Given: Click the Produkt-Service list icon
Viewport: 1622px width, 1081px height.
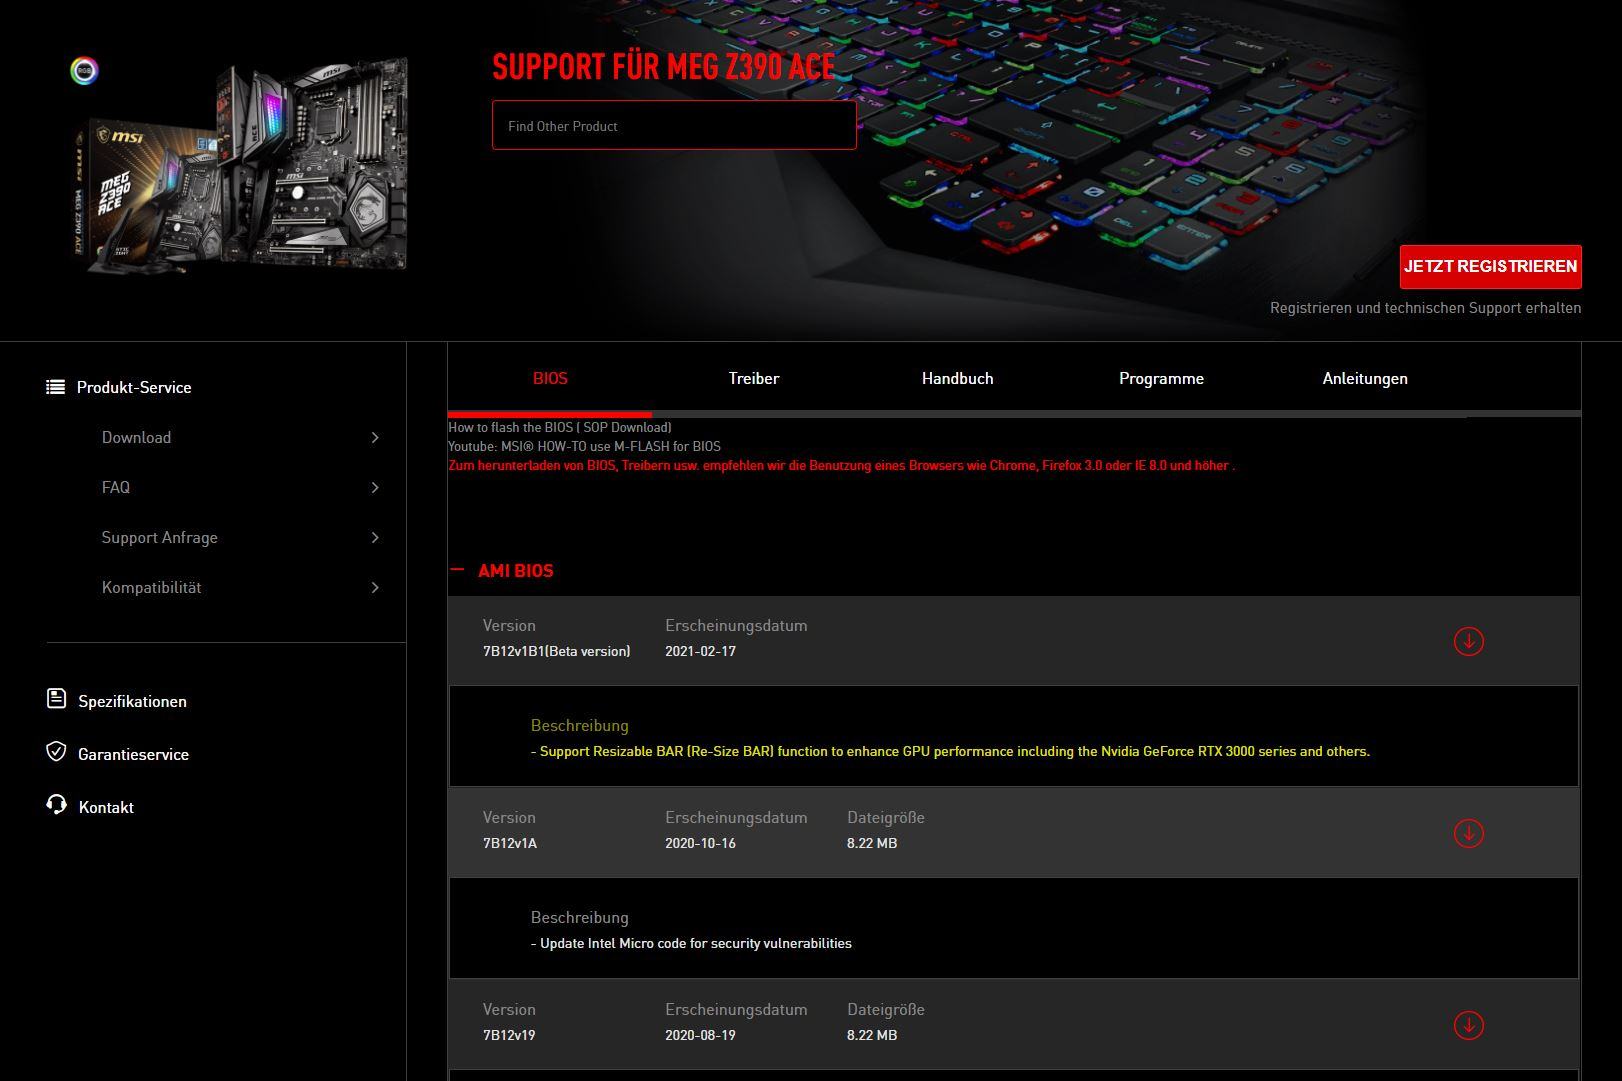Looking at the screenshot, I should coord(56,387).
